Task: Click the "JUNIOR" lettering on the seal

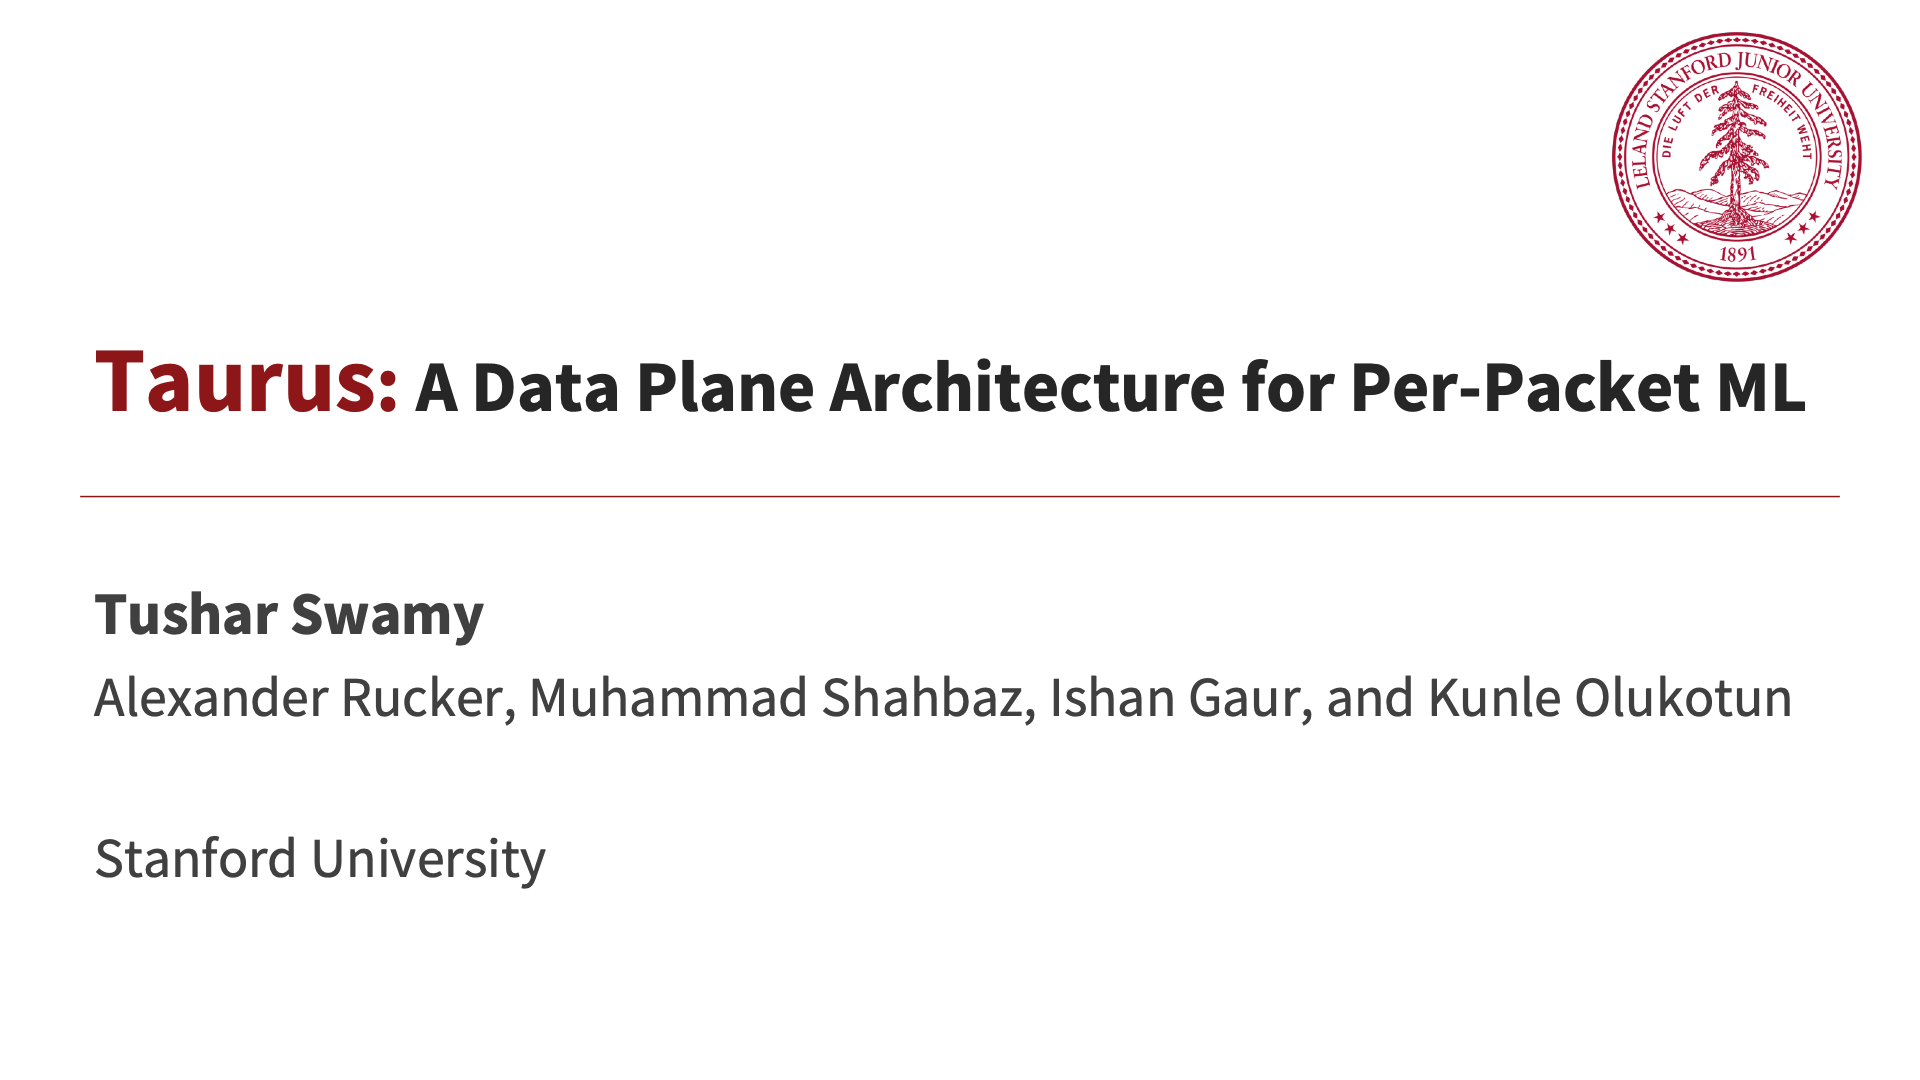Action: [x=1770, y=68]
